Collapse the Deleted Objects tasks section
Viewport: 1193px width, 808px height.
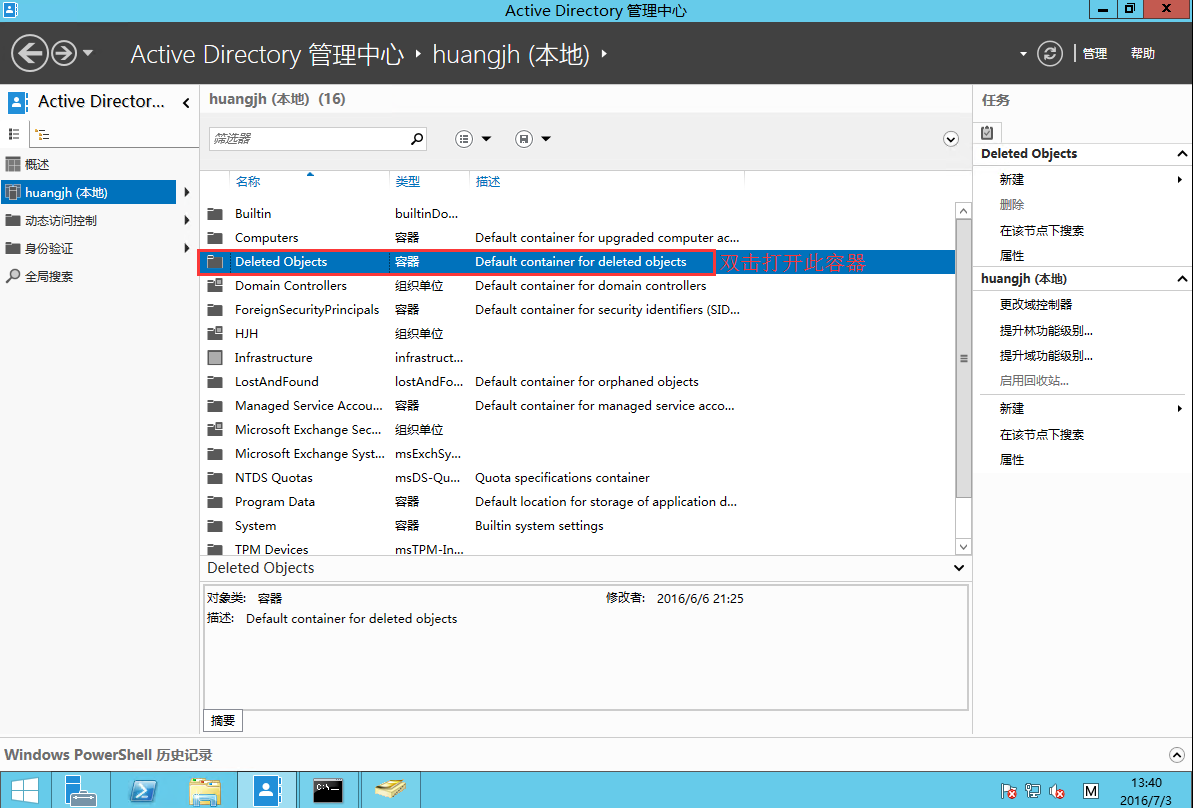pos(1182,154)
